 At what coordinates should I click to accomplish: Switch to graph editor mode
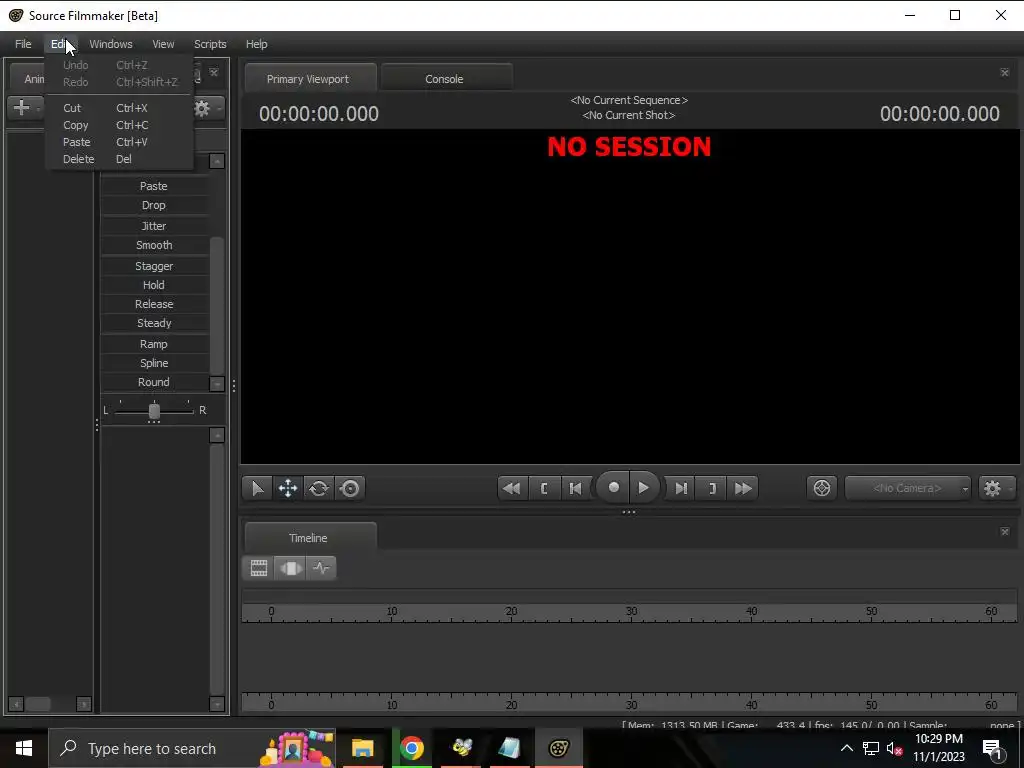tap(321, 568)
